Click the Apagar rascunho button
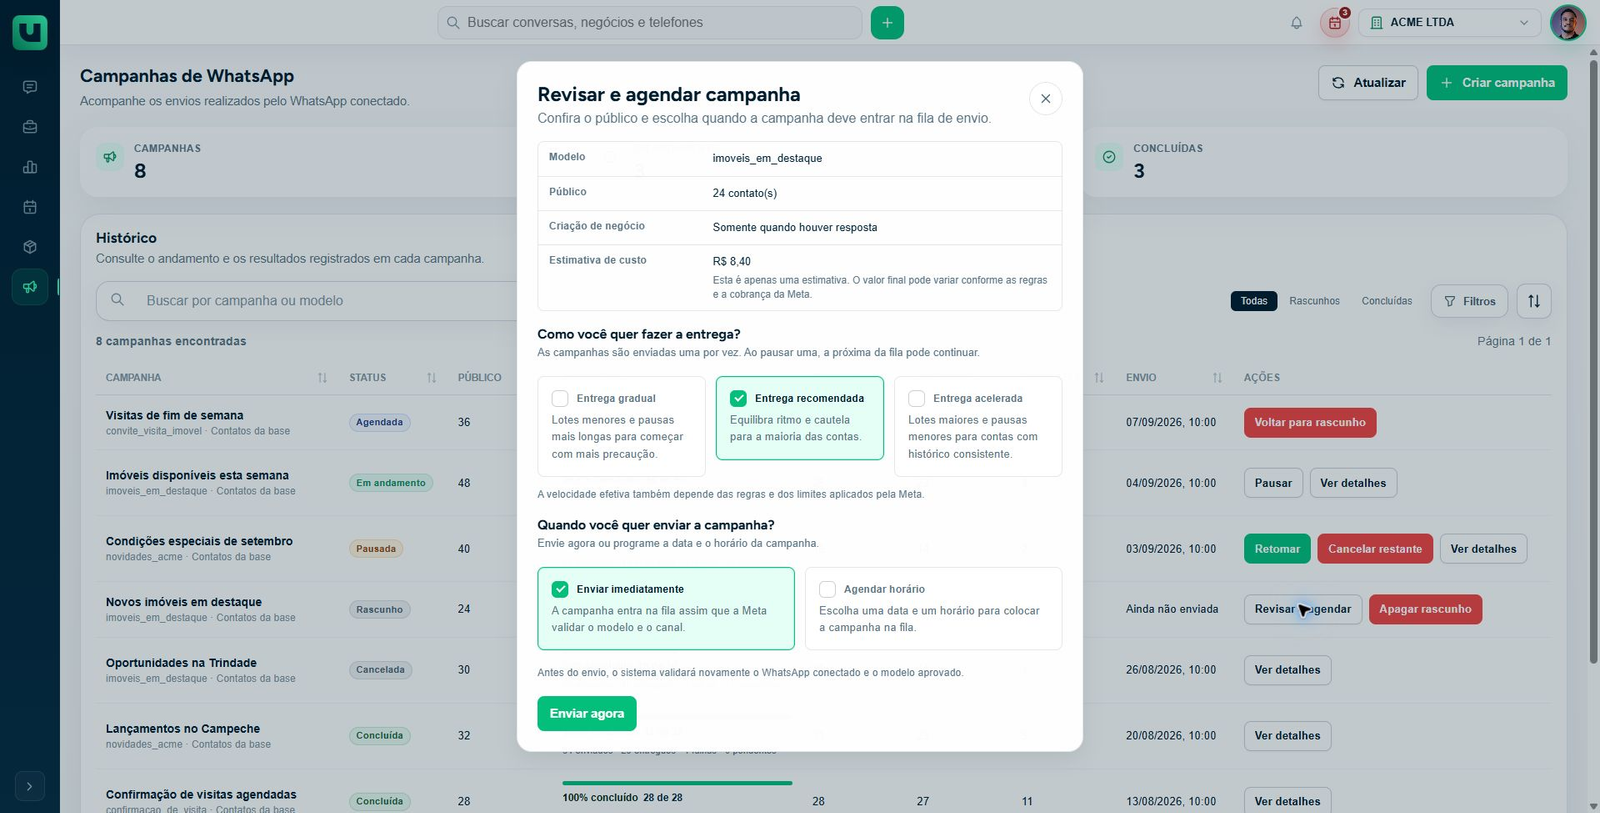The height and width of the screenshot is (813, 1600). (x=1425, y=609)
